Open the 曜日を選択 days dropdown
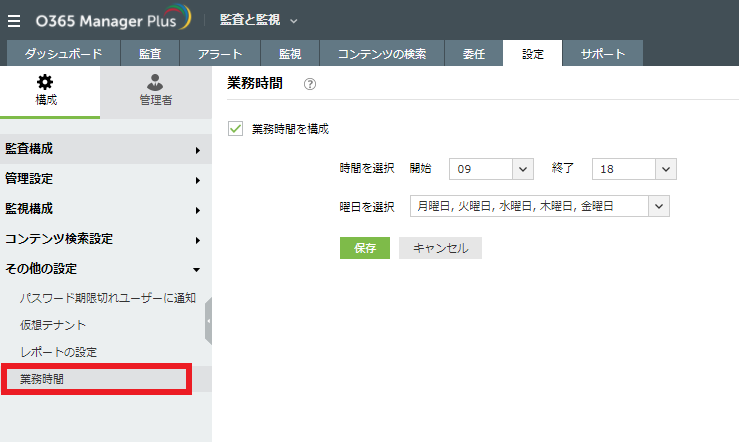Viewport: 739px width, 442px height. click(540, 206)
